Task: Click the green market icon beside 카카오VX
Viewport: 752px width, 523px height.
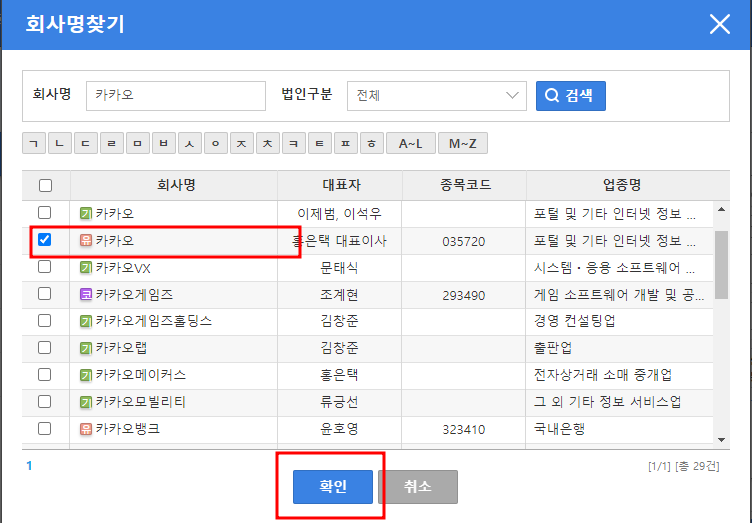Action: [86, 267]
